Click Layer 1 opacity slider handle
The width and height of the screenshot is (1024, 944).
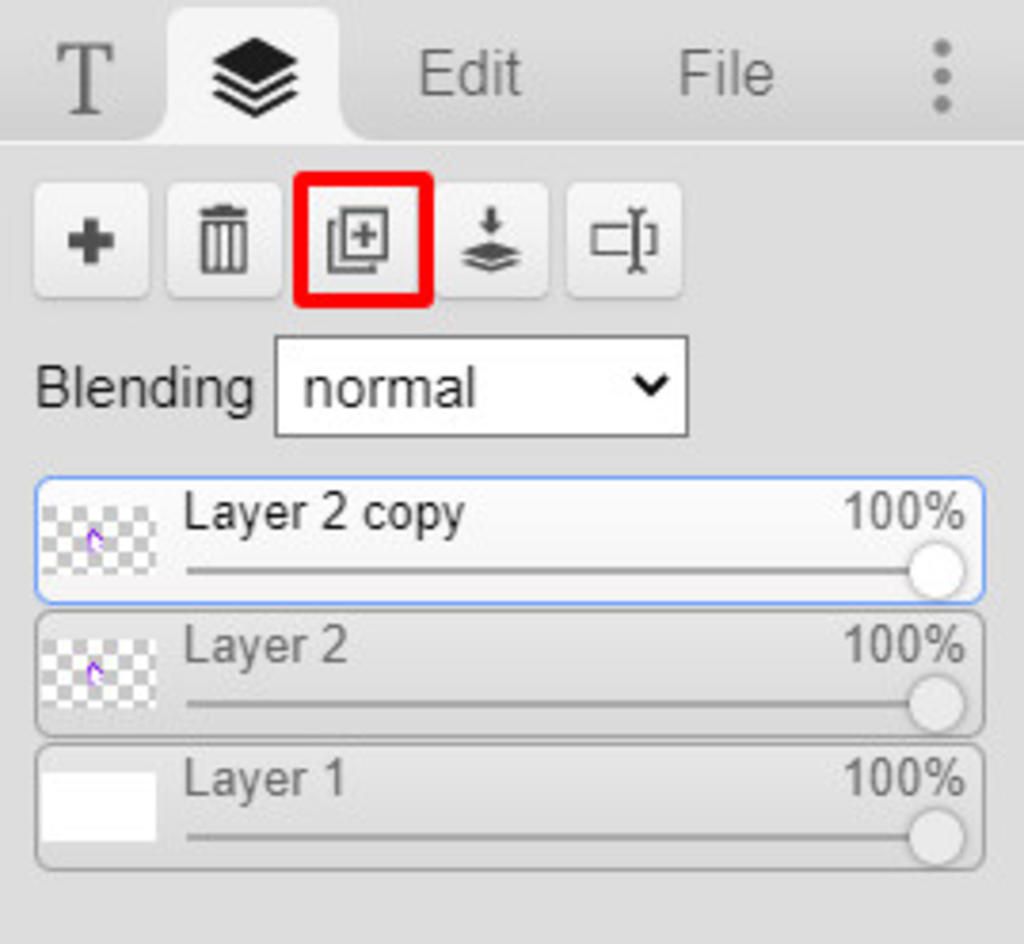(x=936, y=838)
